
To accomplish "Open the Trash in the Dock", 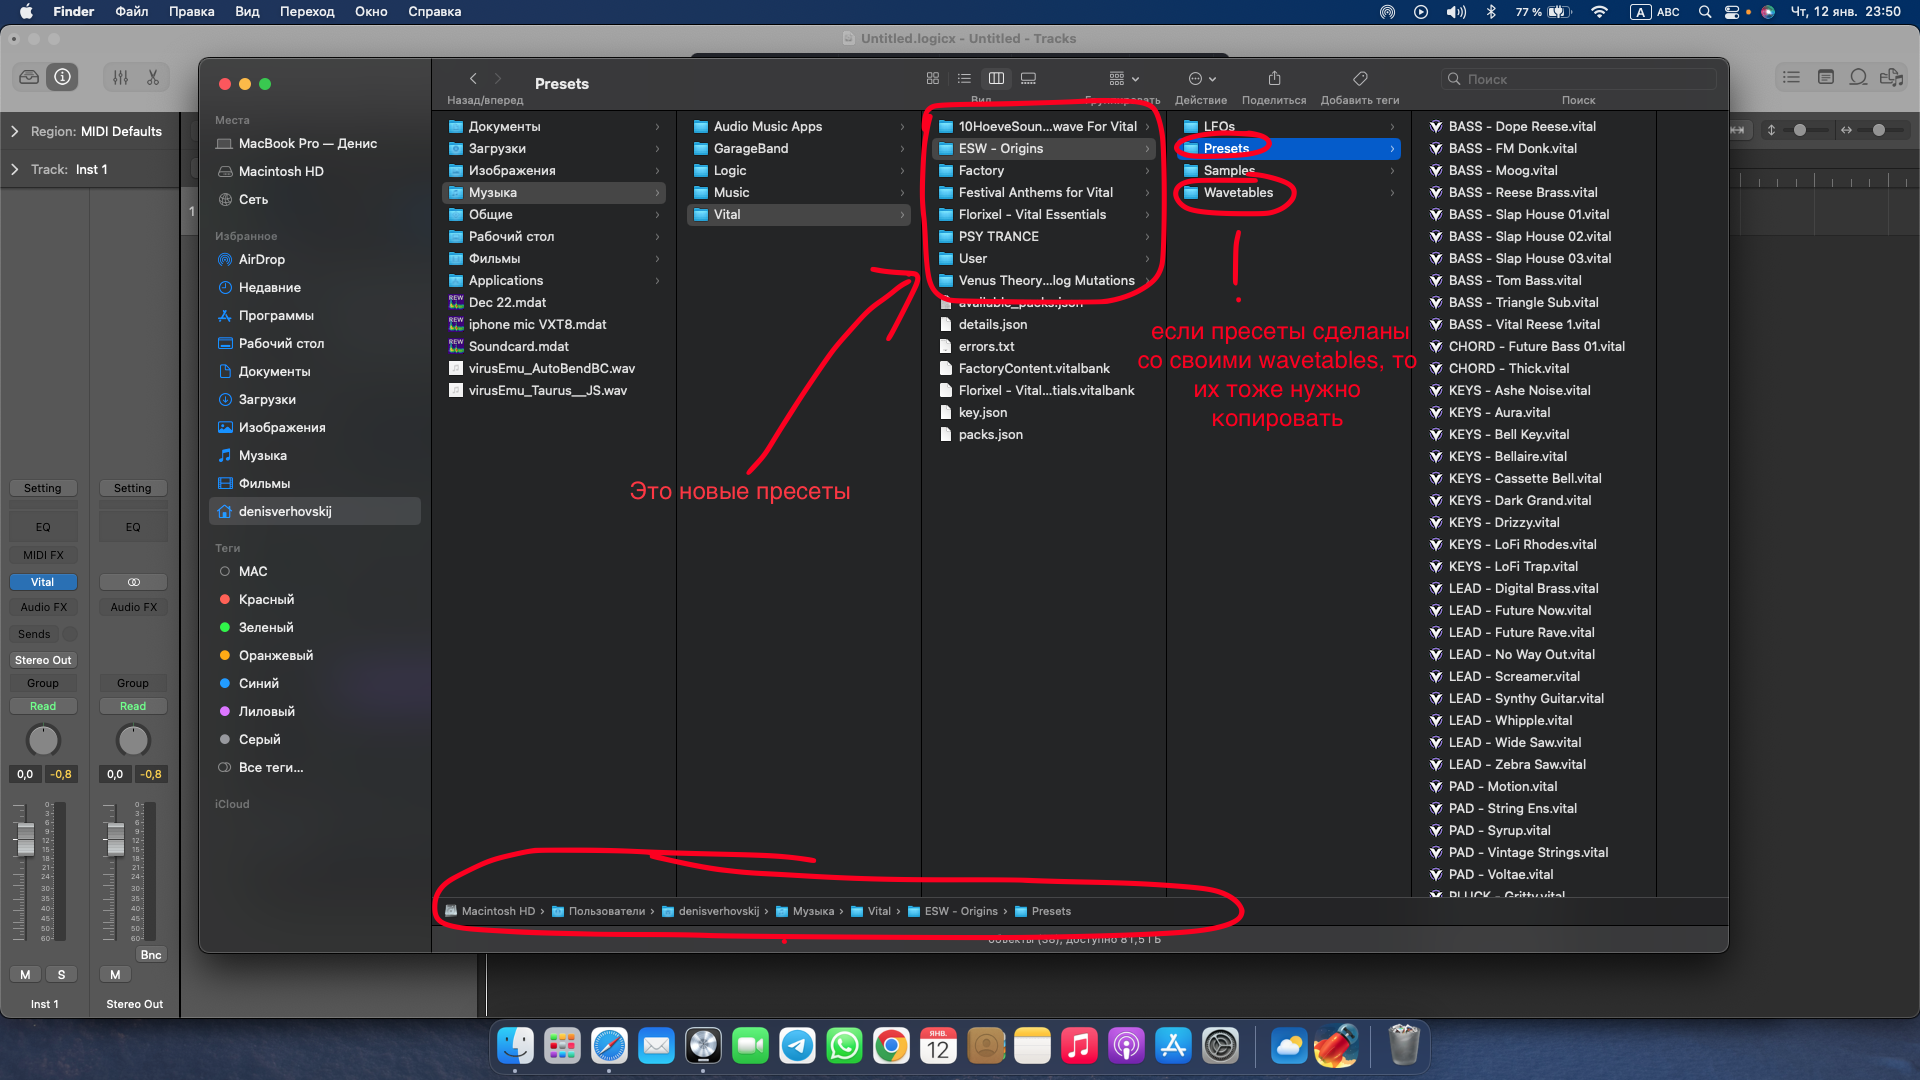I will coord(1404,1046).
